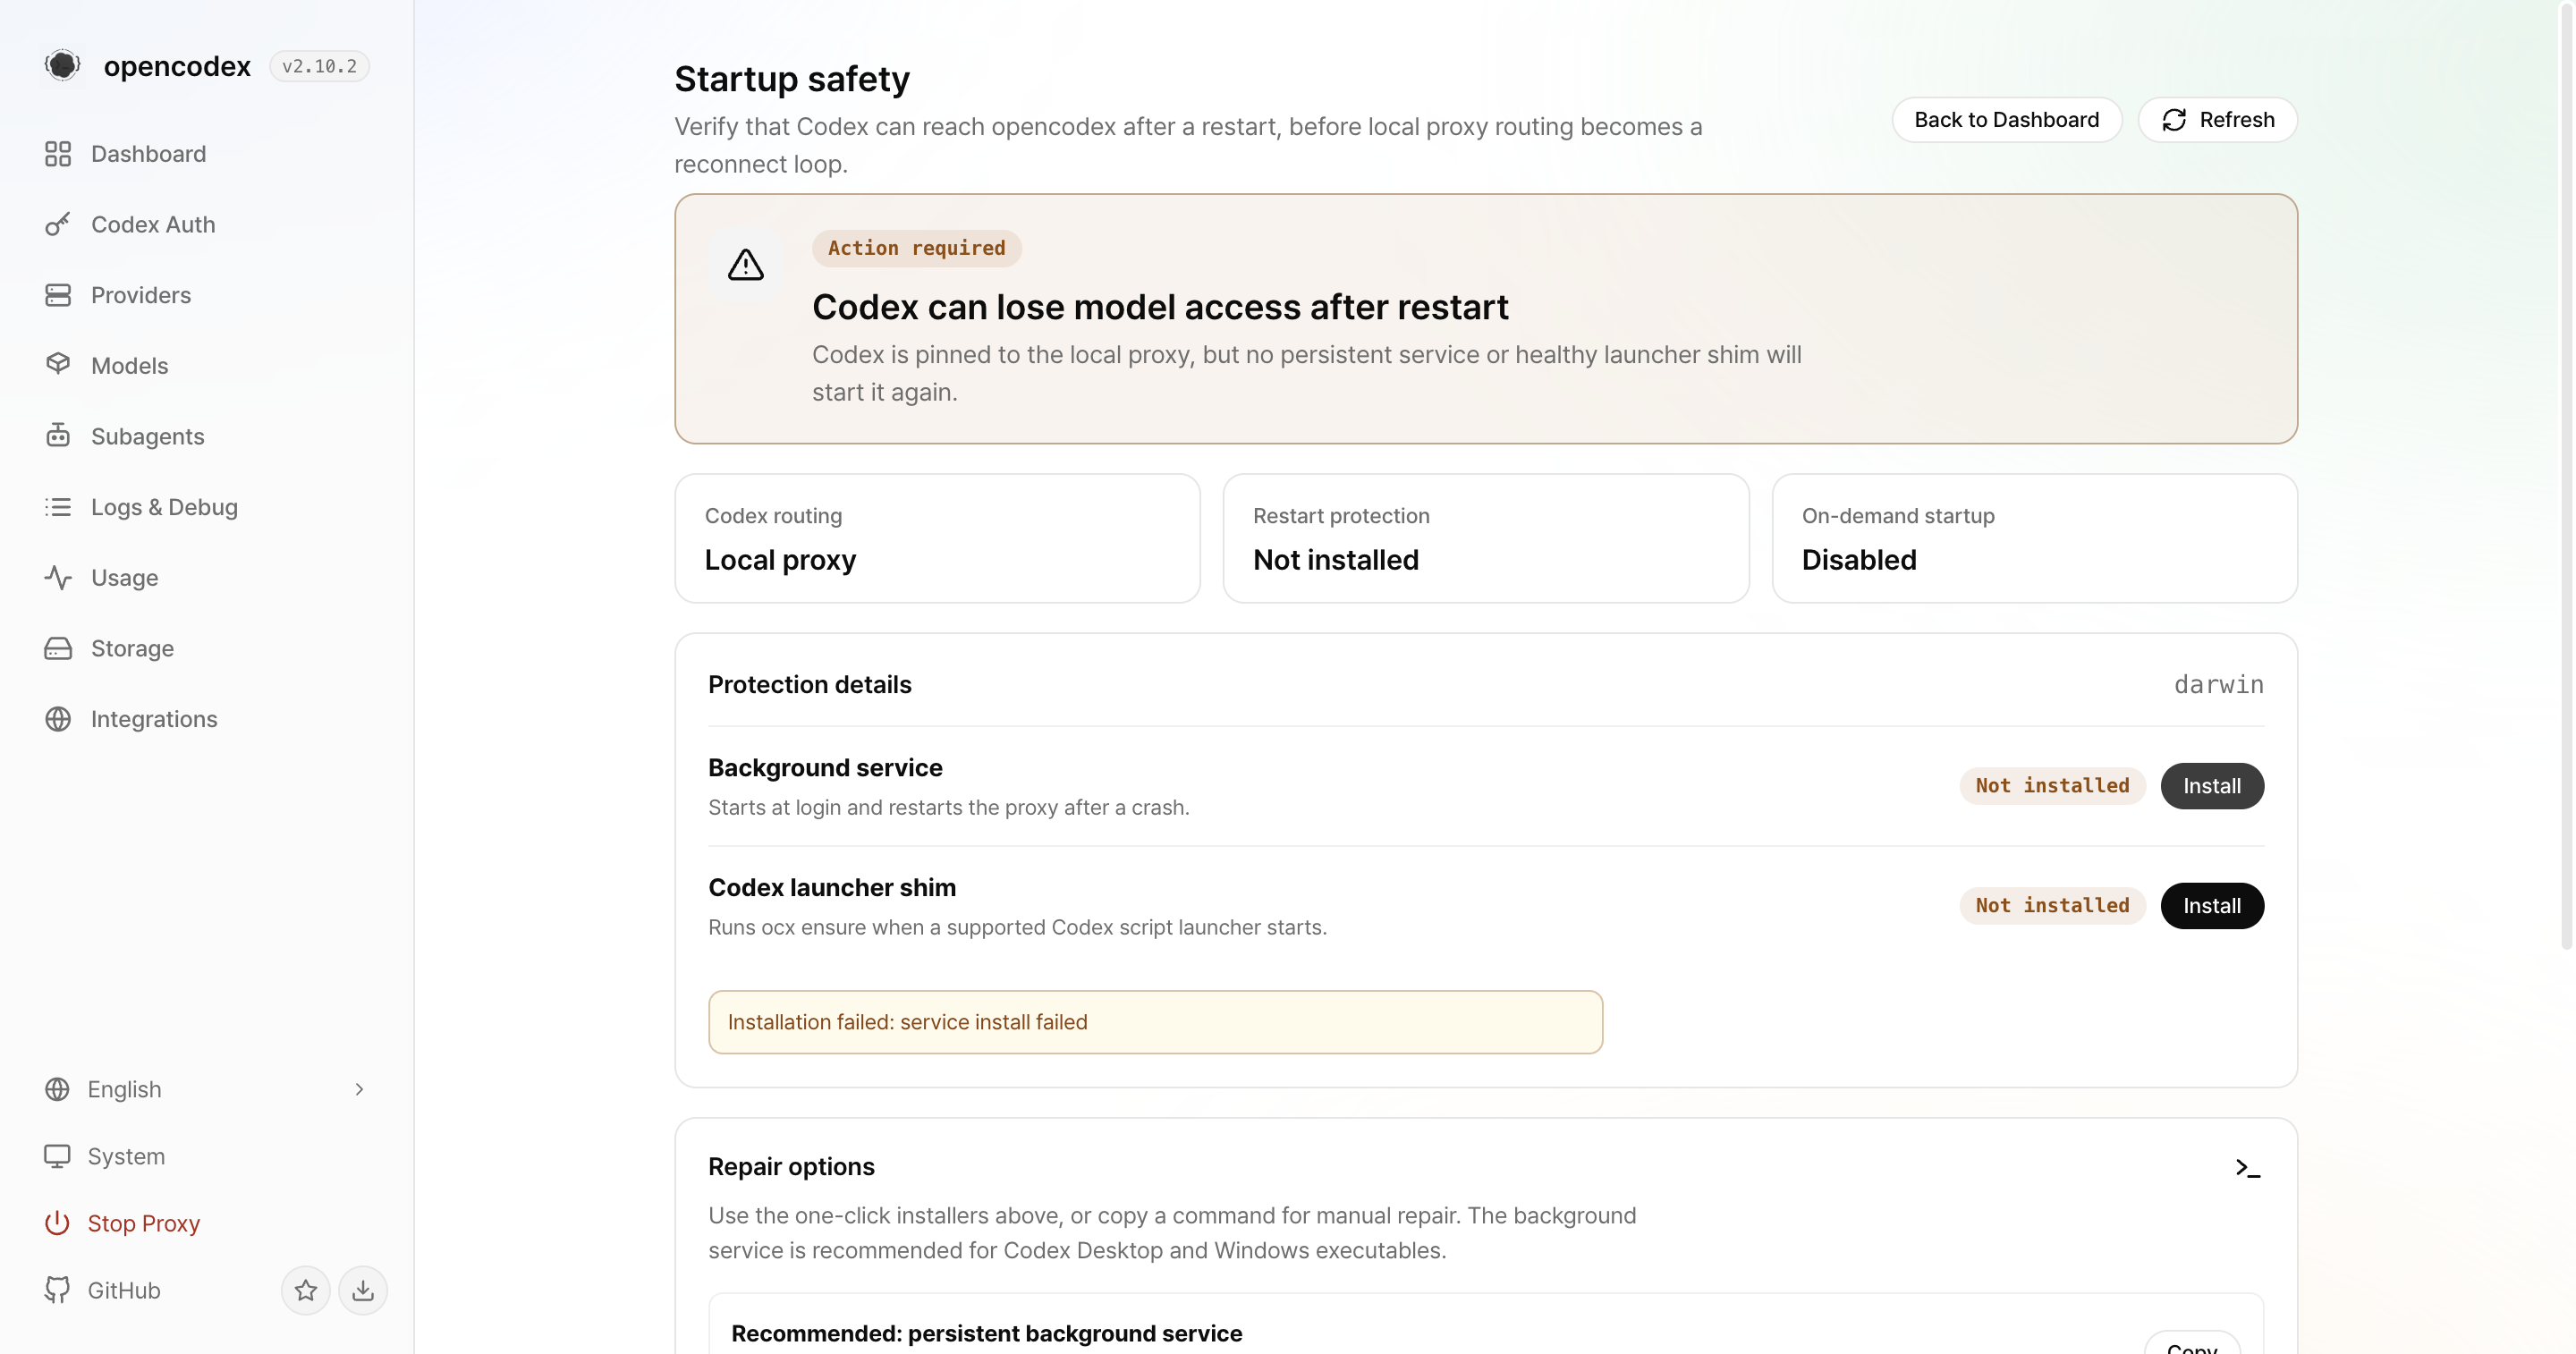Click the opencodex logo icon
The height and width of the screenshot is (1354, 2576).
[62, 65]
